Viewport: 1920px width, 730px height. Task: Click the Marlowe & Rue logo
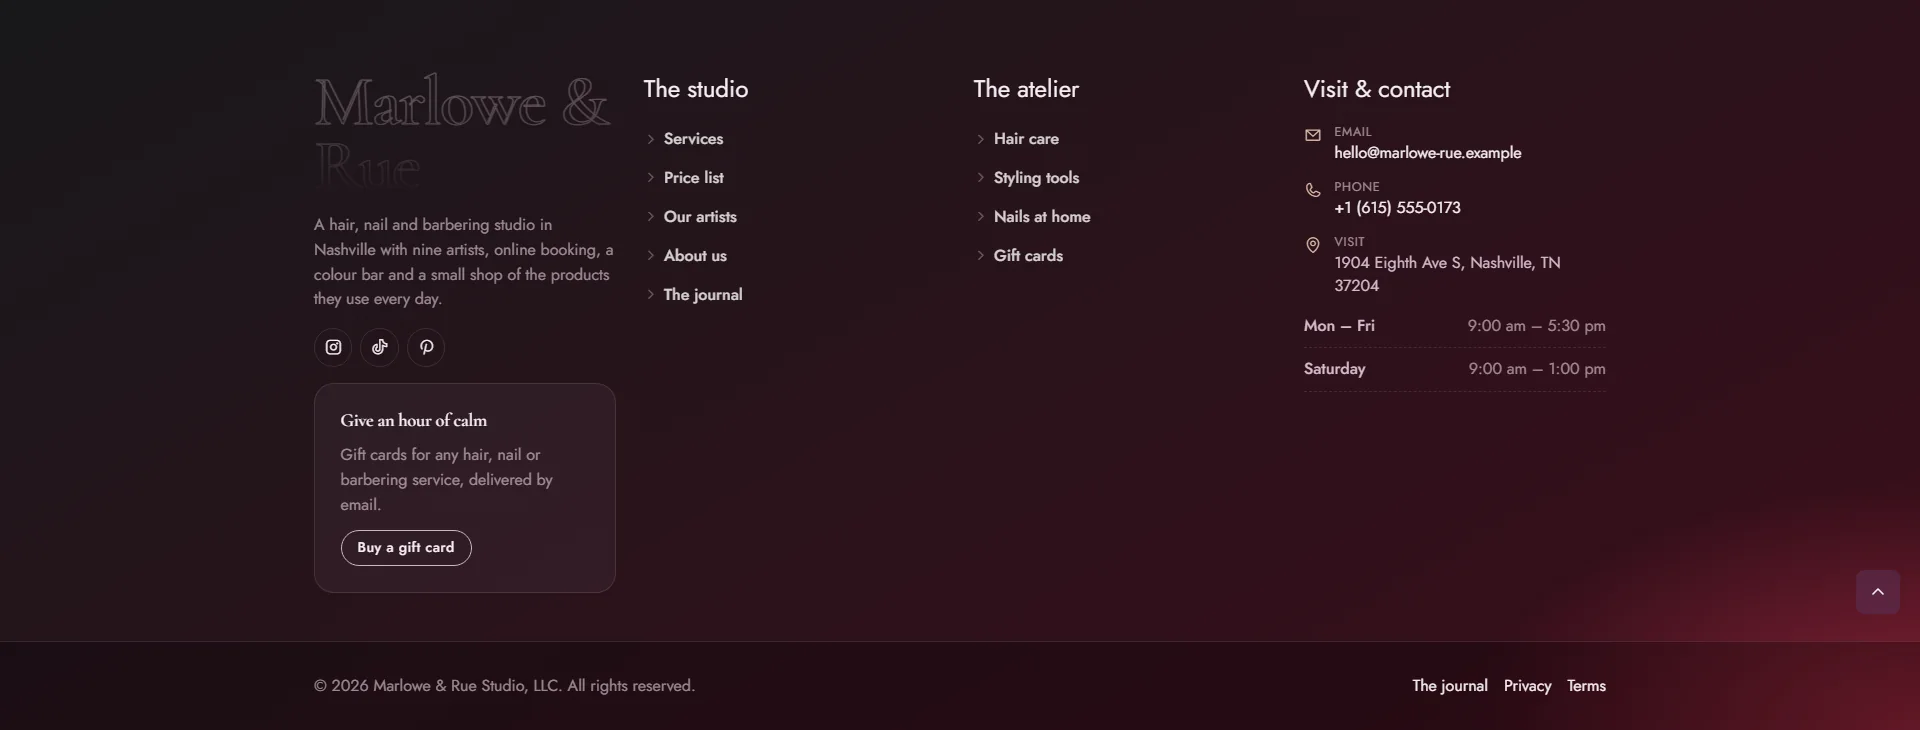click(x=462, y=132)
